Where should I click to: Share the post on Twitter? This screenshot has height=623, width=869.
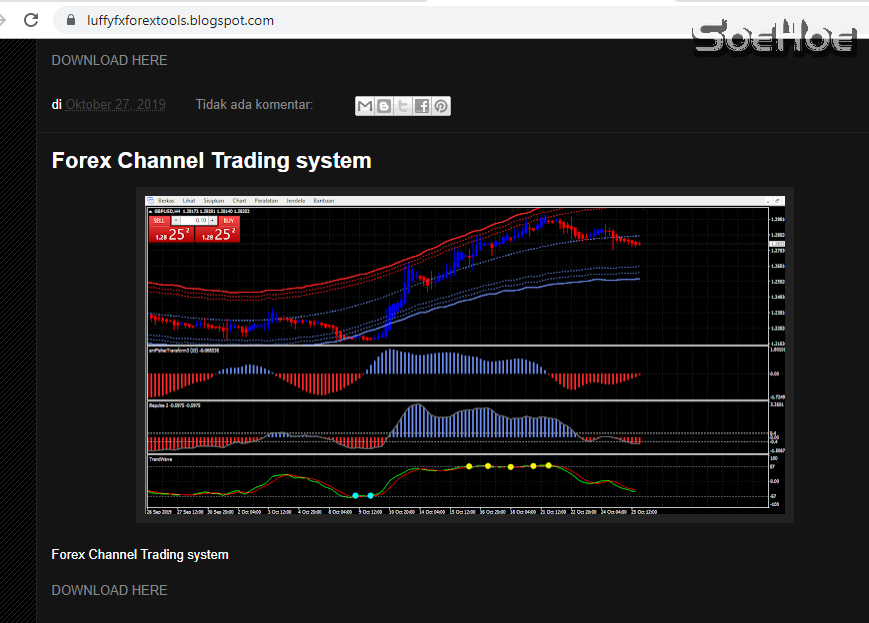click(402, 105)
